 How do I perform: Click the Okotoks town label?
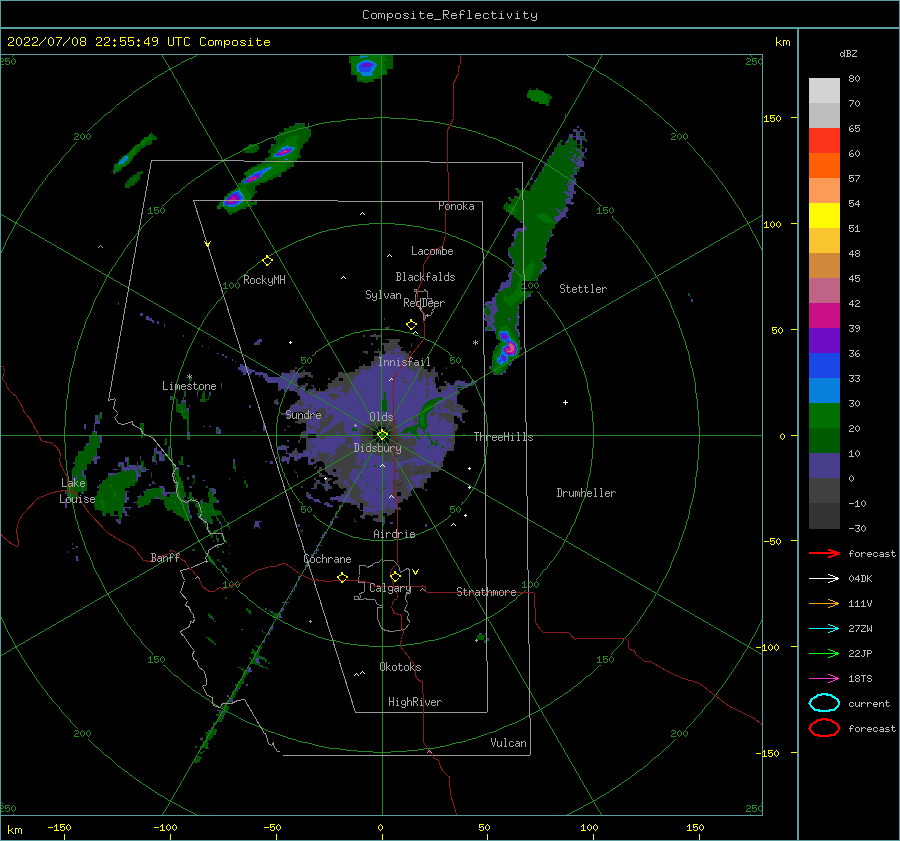(x=401, y=668)
